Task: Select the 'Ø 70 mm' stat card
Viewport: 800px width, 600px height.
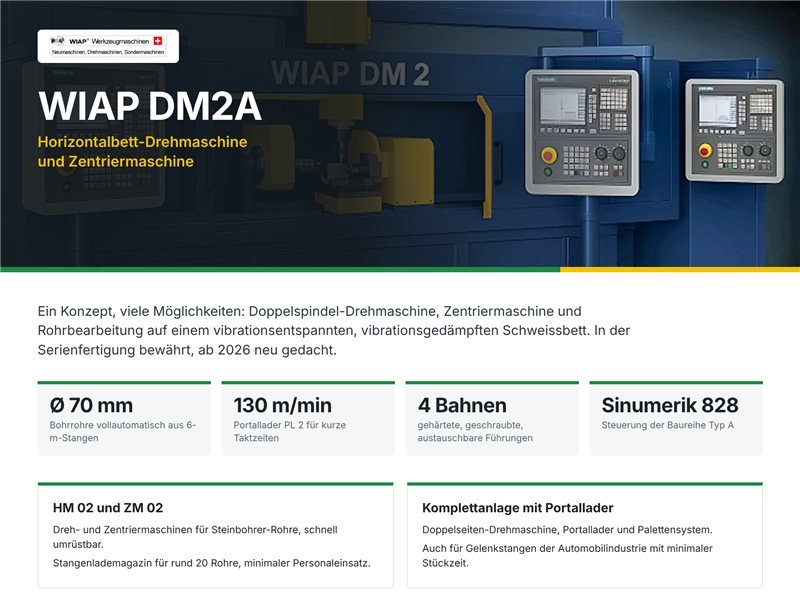Action: (x=124, y=418)
